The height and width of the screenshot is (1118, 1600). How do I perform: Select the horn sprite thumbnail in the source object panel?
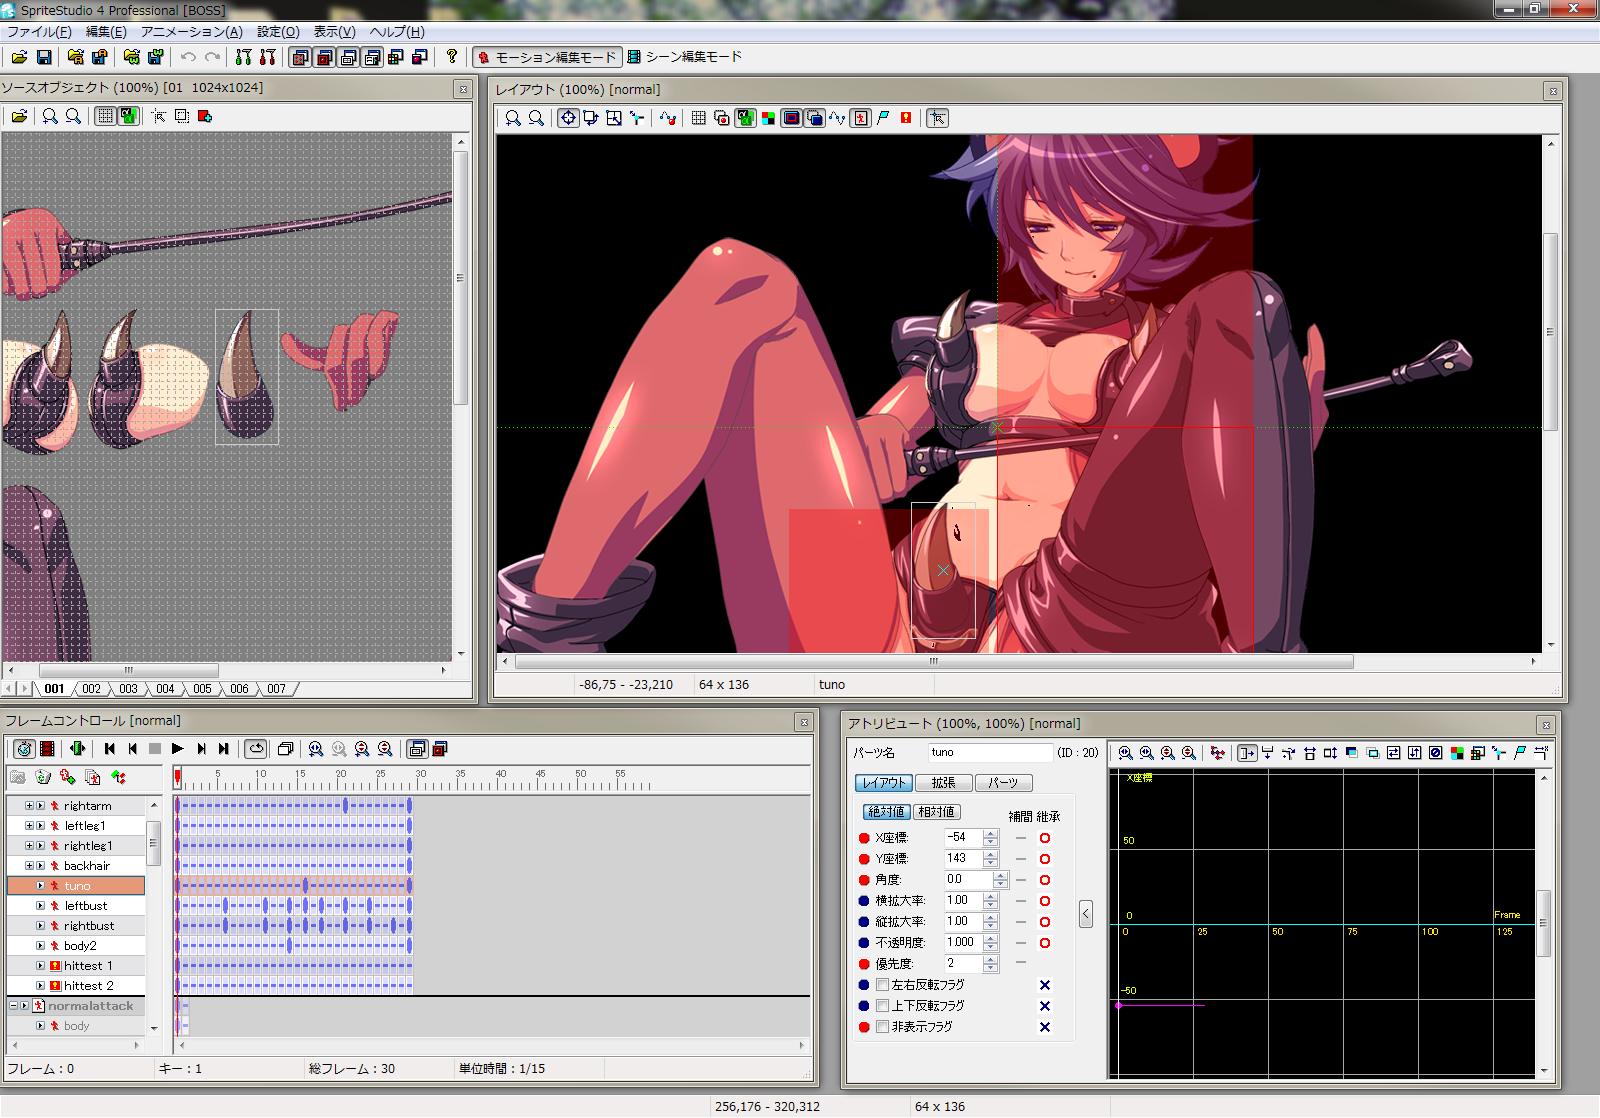(247, 376)
